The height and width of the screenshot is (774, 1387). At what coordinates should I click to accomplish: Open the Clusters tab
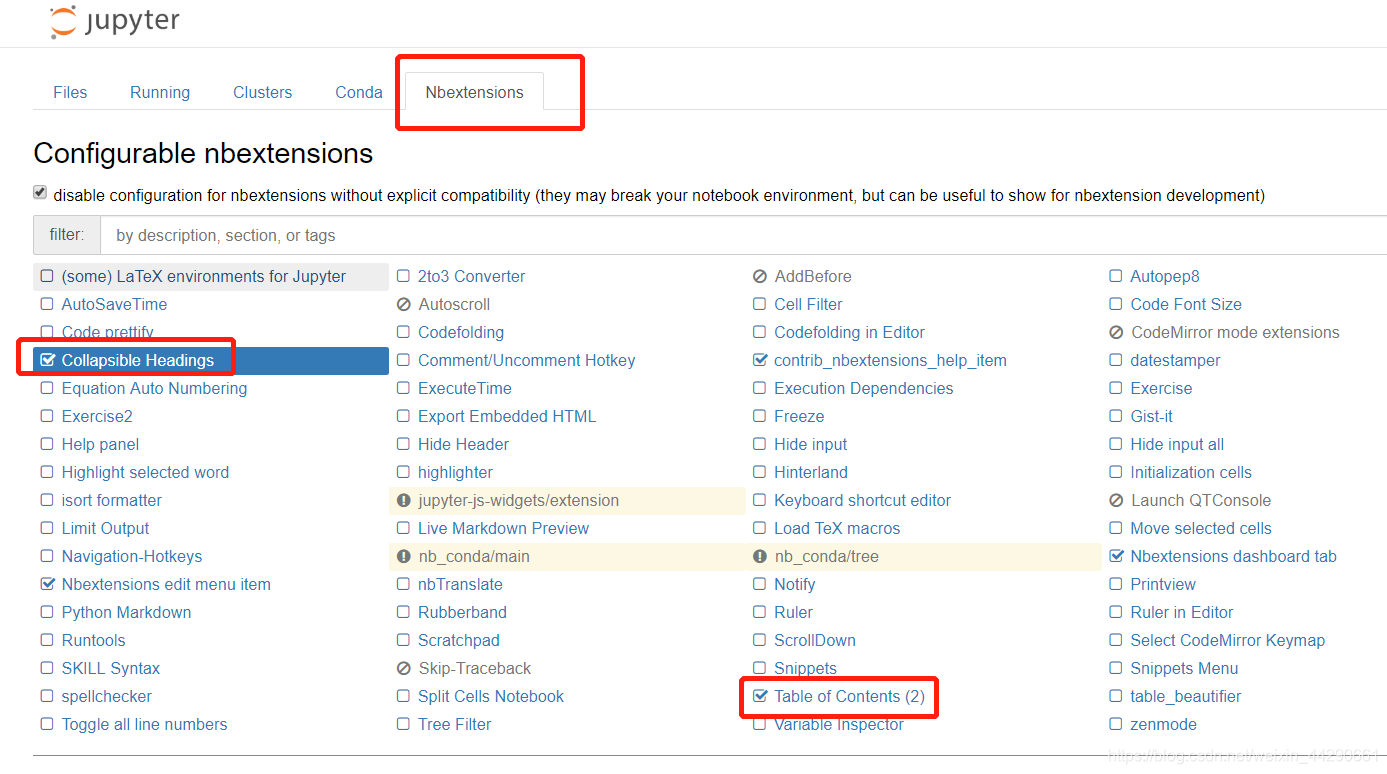pyautogui.click(x=263, y=92)
